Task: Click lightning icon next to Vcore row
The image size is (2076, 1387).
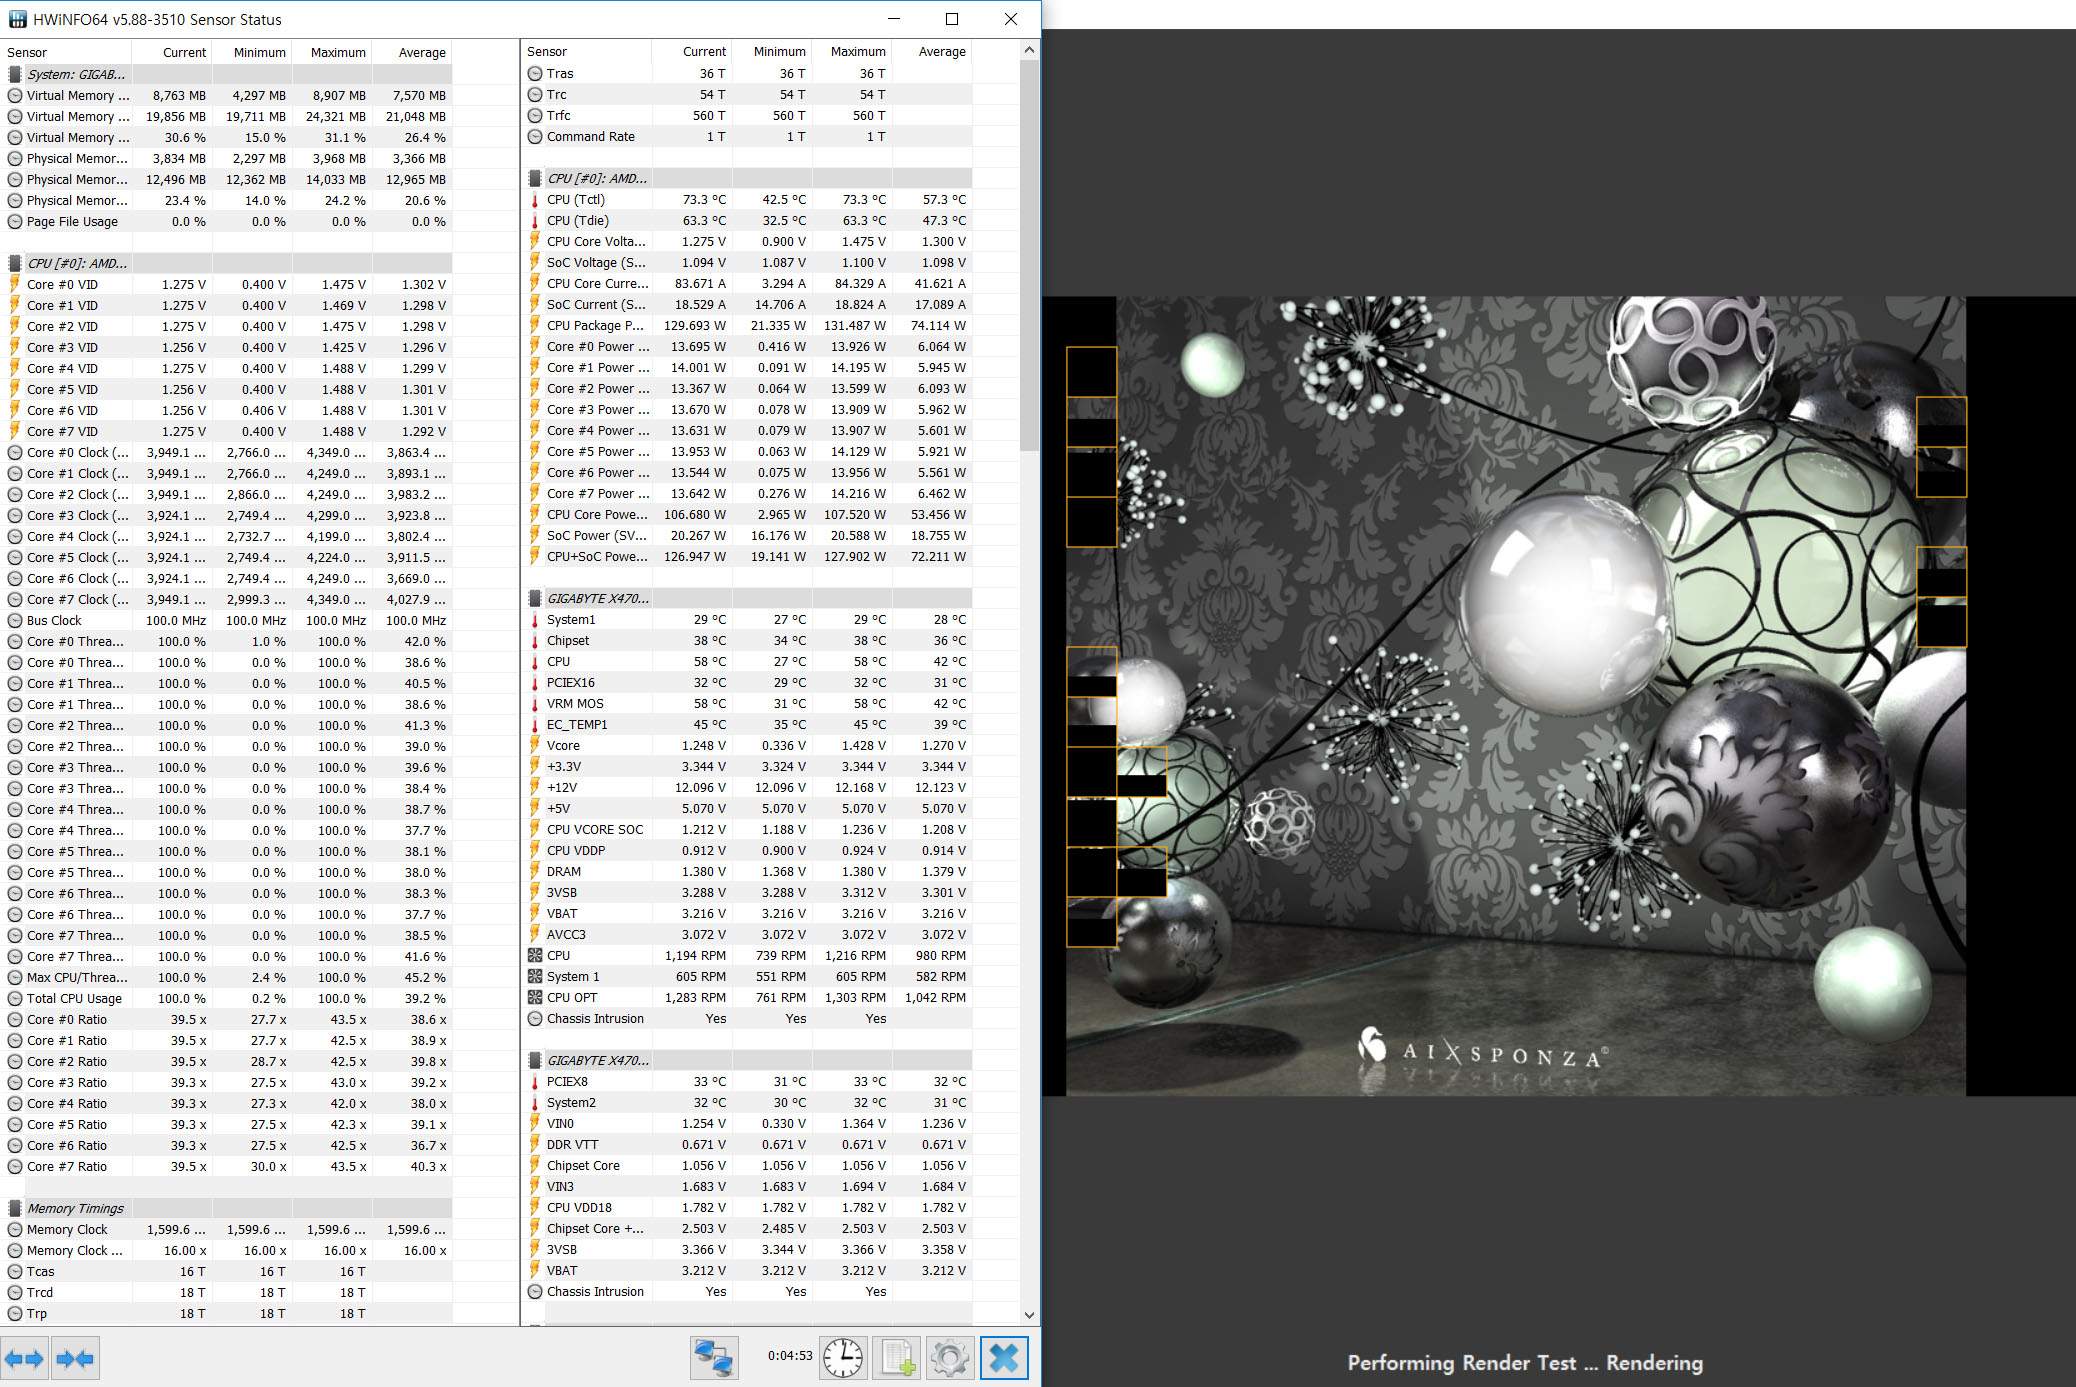Action: 535,745
